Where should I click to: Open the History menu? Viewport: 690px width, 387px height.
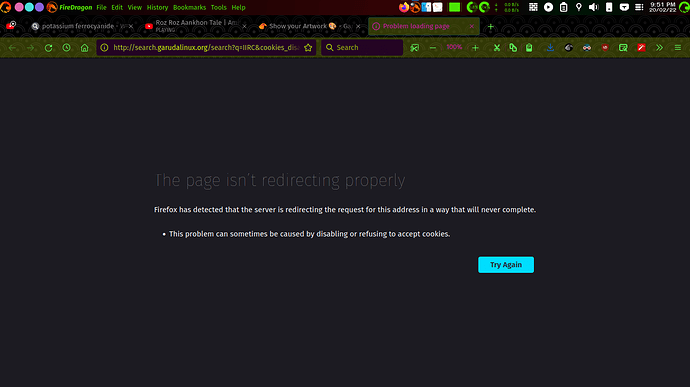click(x=158, y=7)
